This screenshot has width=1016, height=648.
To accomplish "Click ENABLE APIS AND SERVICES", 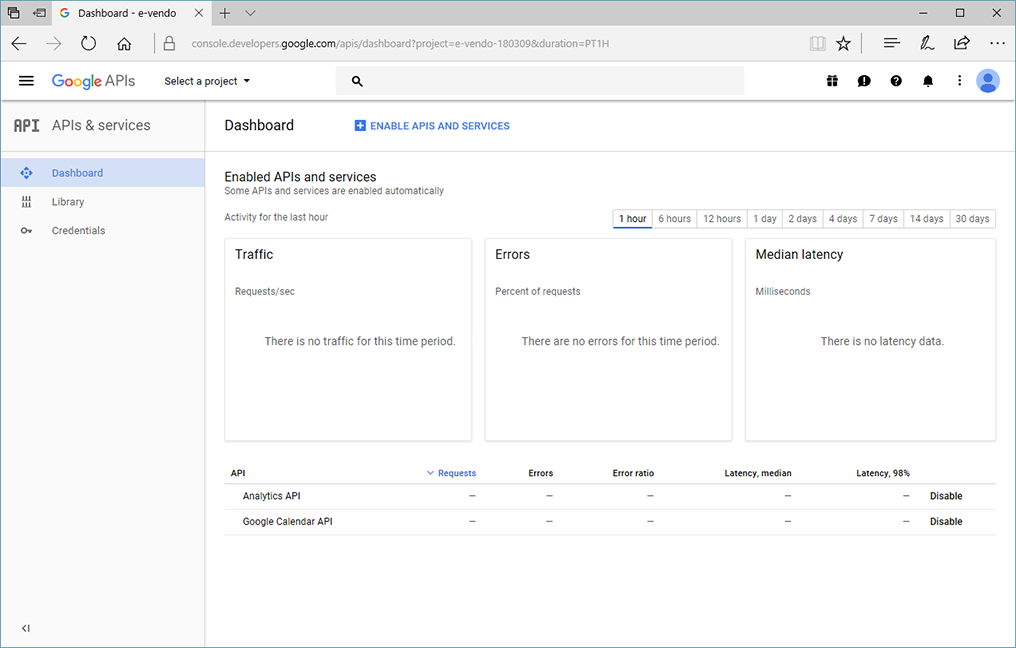I will click(432, 126).
